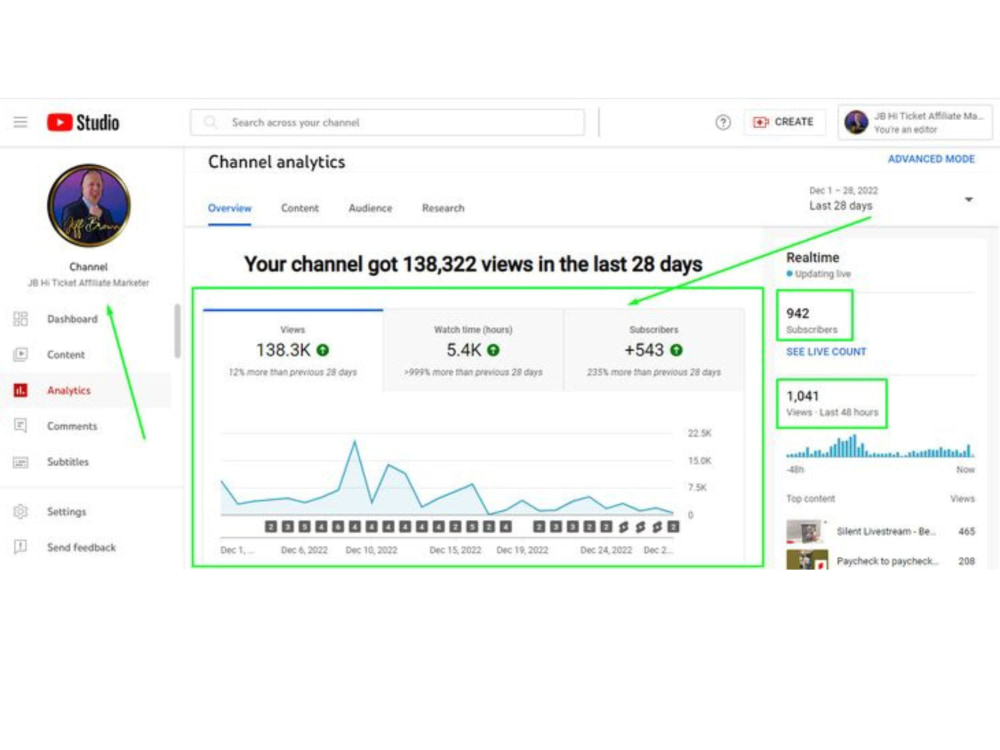Switch to the Research tab

(x=443, y=208)
